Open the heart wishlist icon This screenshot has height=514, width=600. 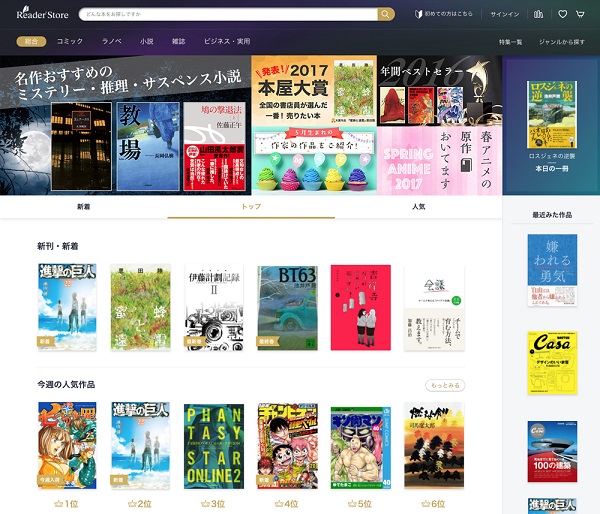tap(562, 14)
